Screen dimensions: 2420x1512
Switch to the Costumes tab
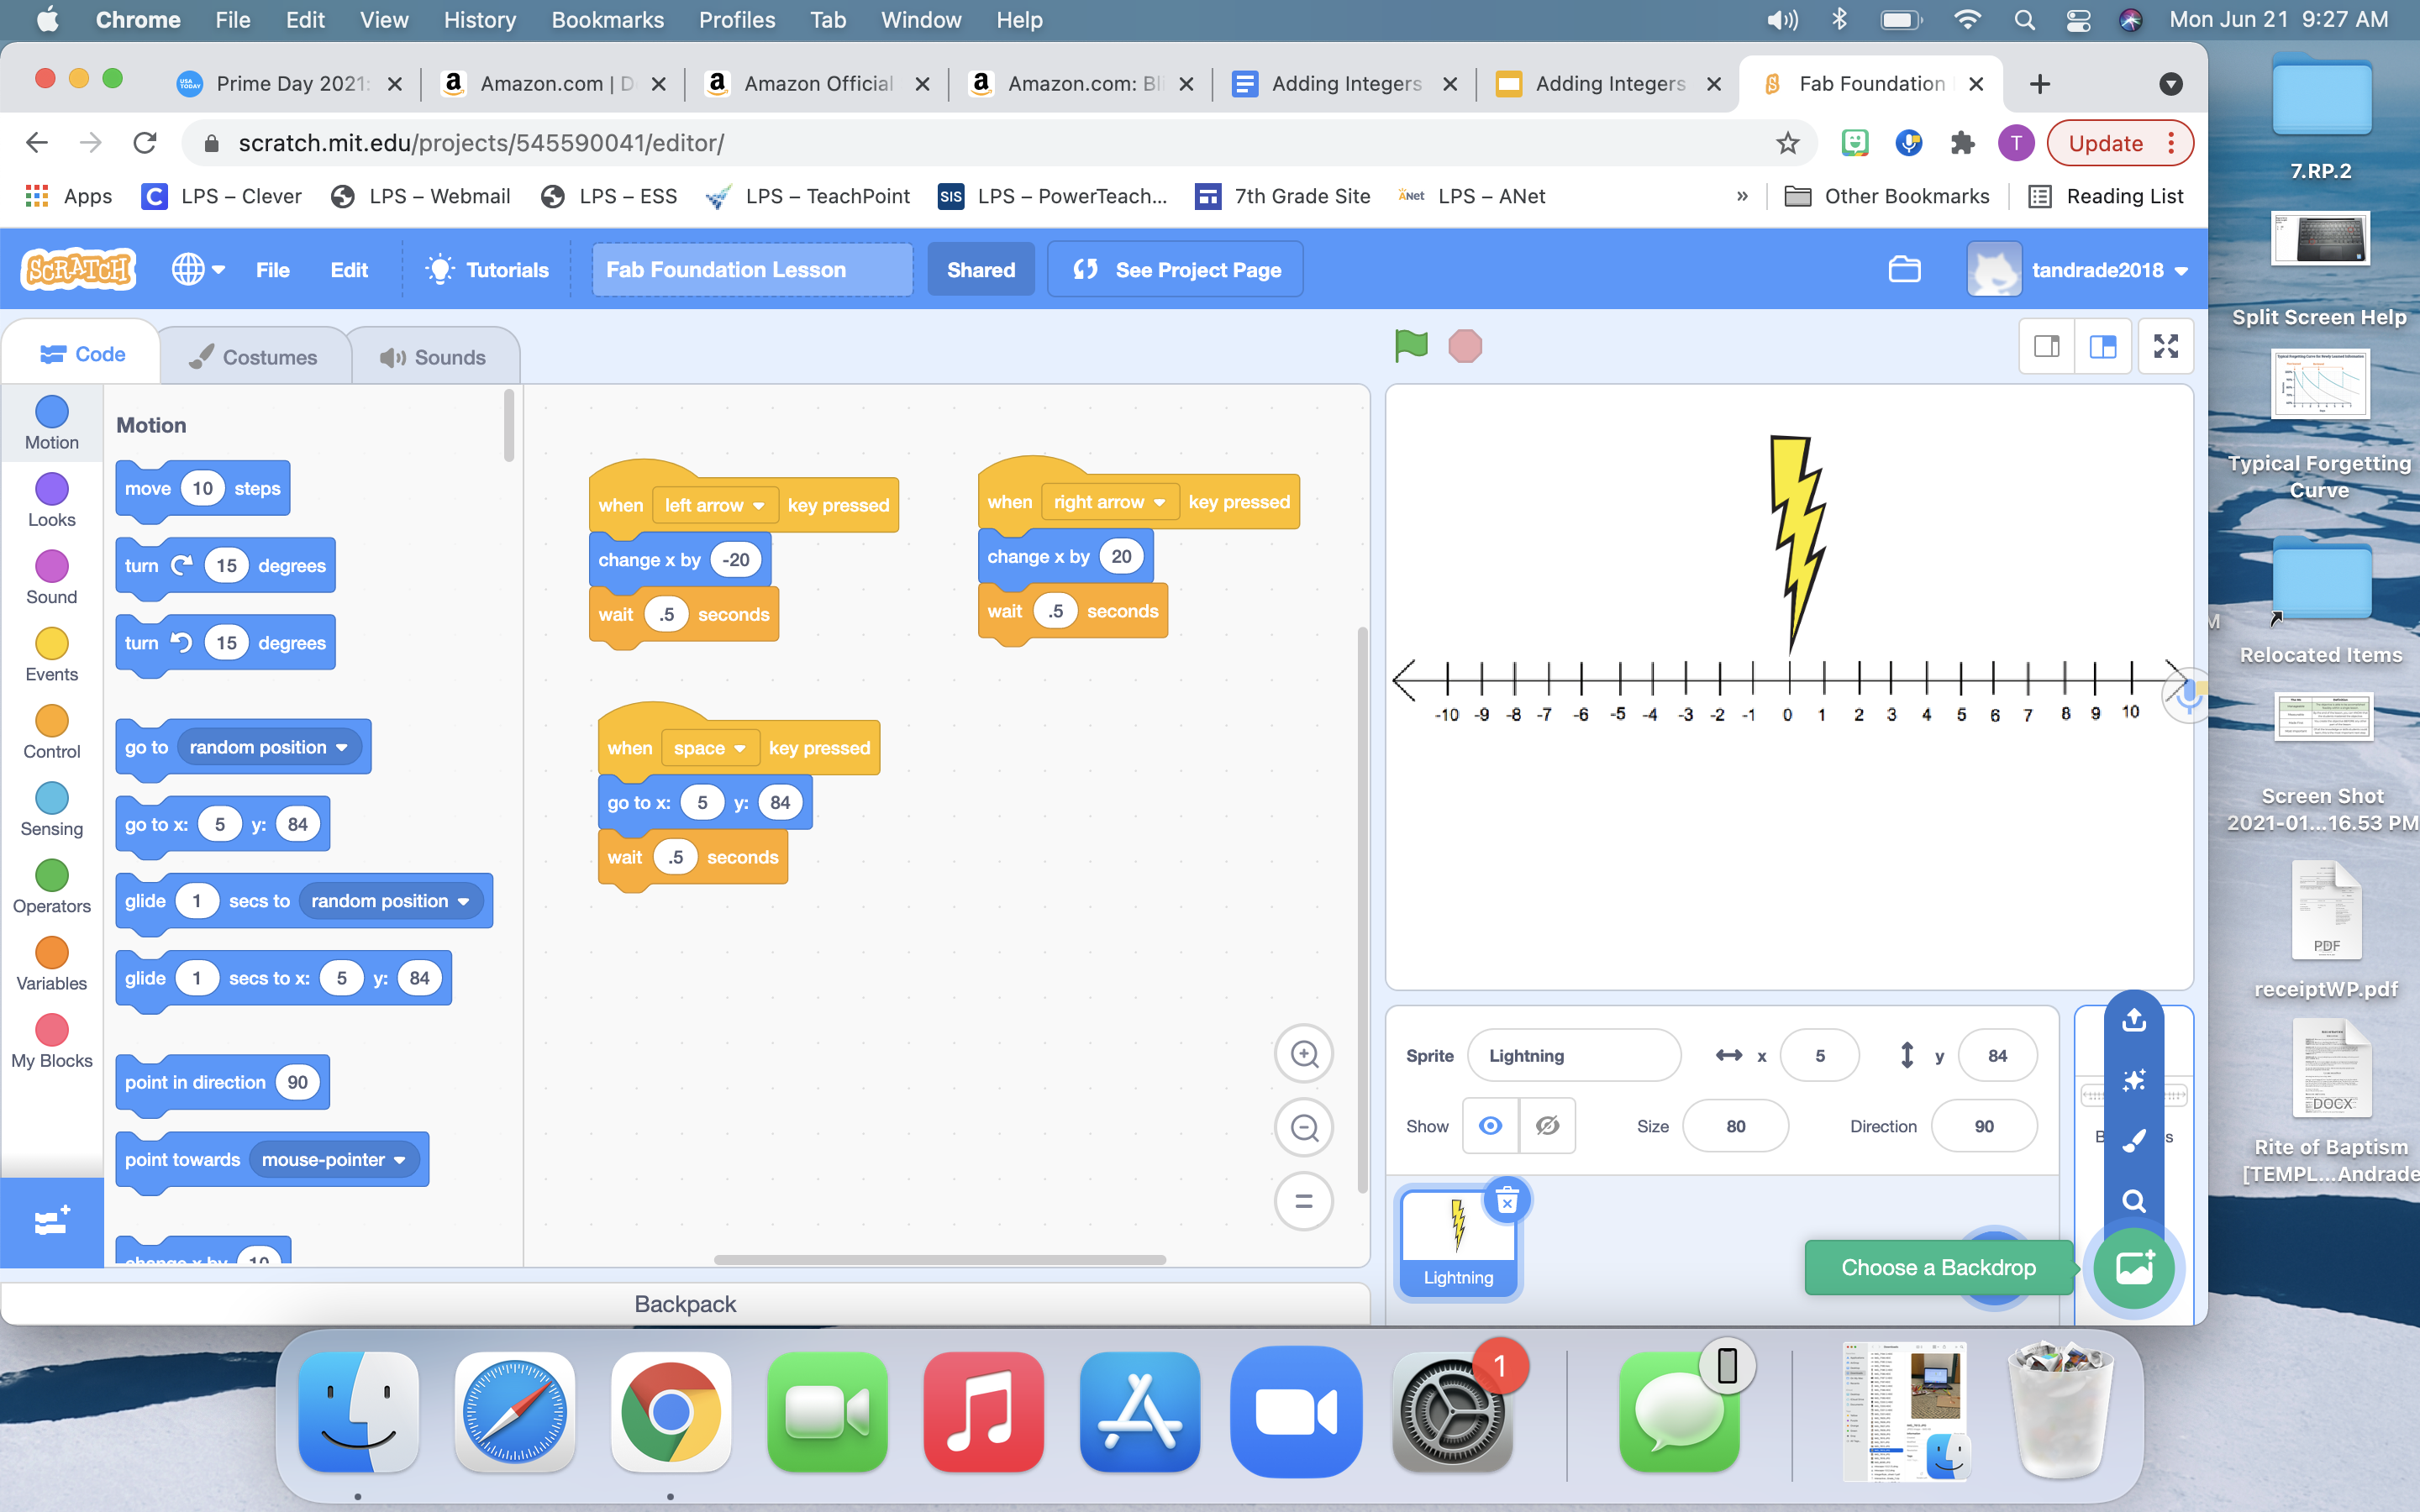click(254, 357)
